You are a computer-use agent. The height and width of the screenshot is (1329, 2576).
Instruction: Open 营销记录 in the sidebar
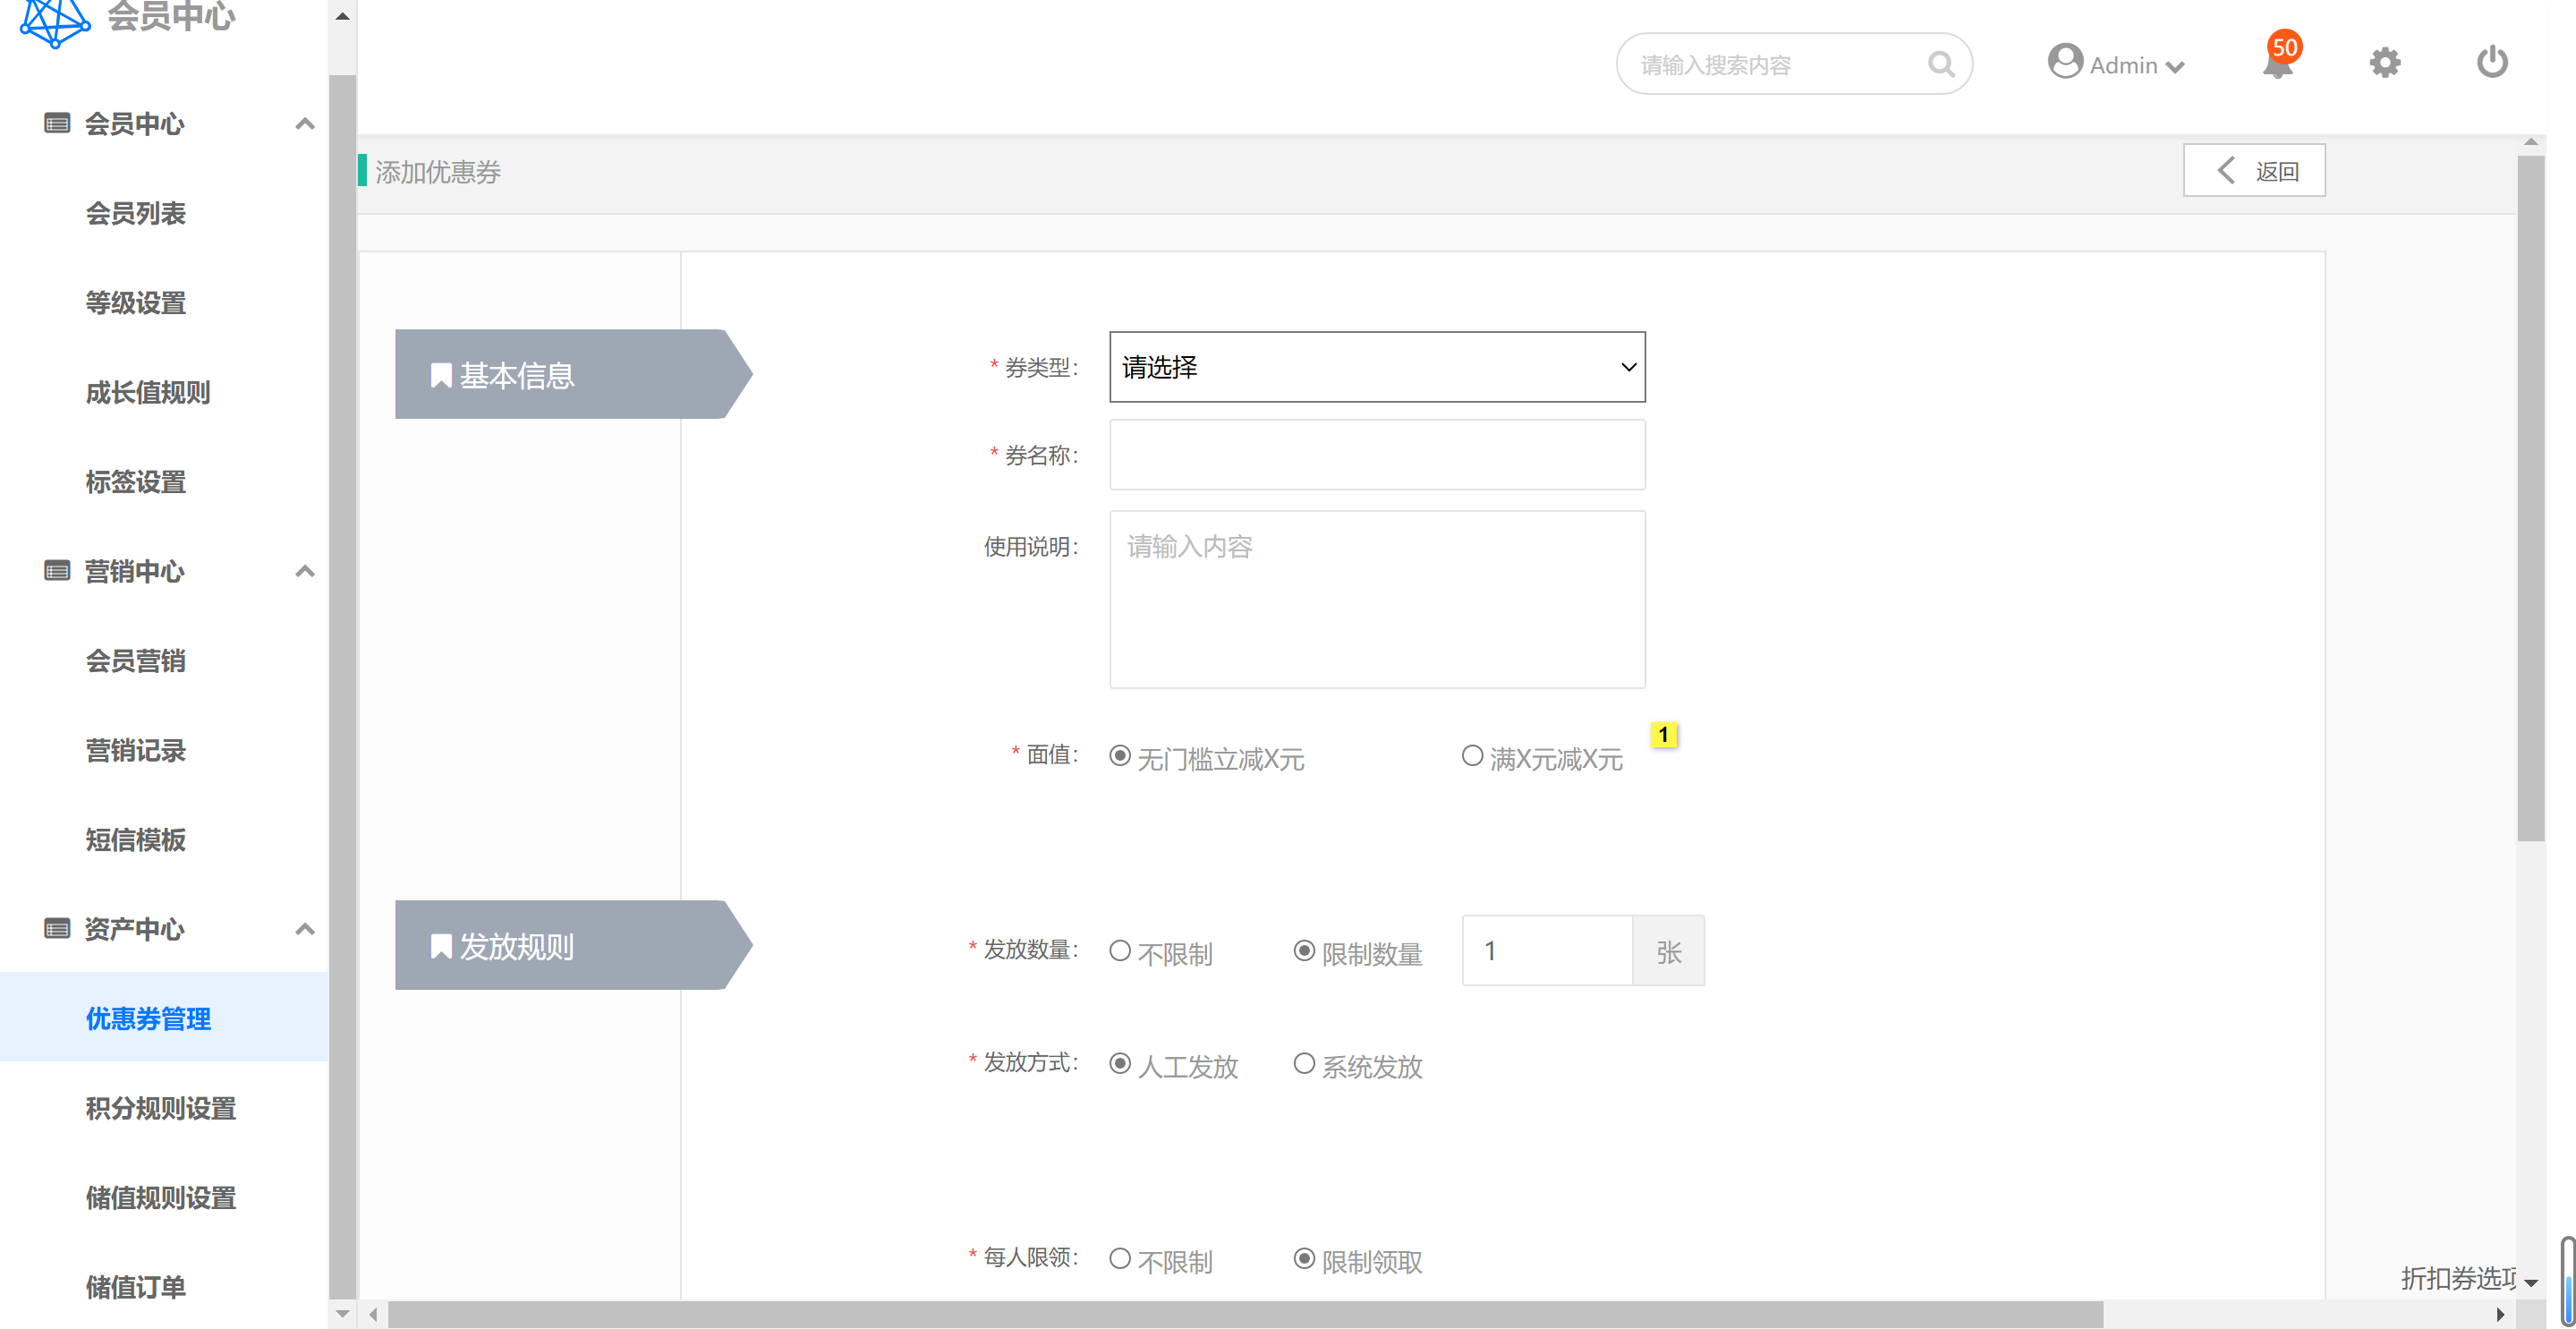click(x=135, y=750)
